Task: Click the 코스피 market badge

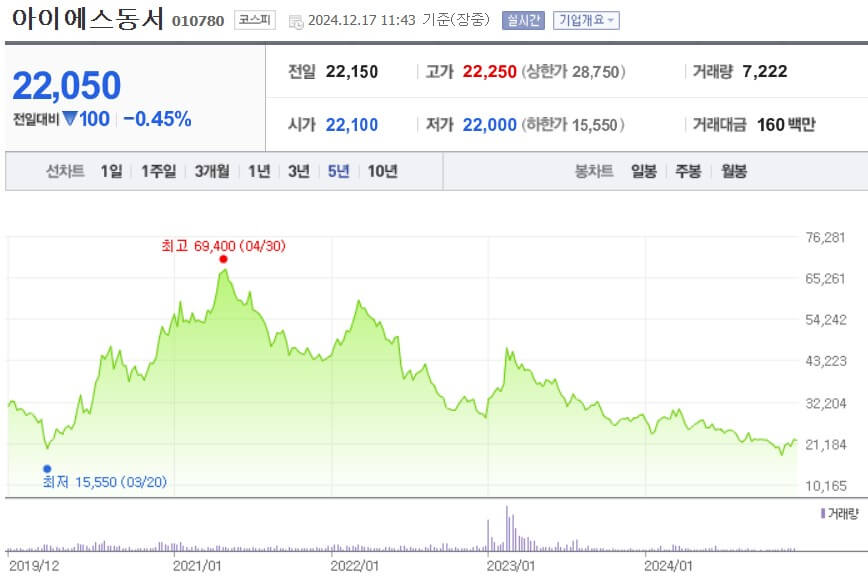Action: [255, 20]
